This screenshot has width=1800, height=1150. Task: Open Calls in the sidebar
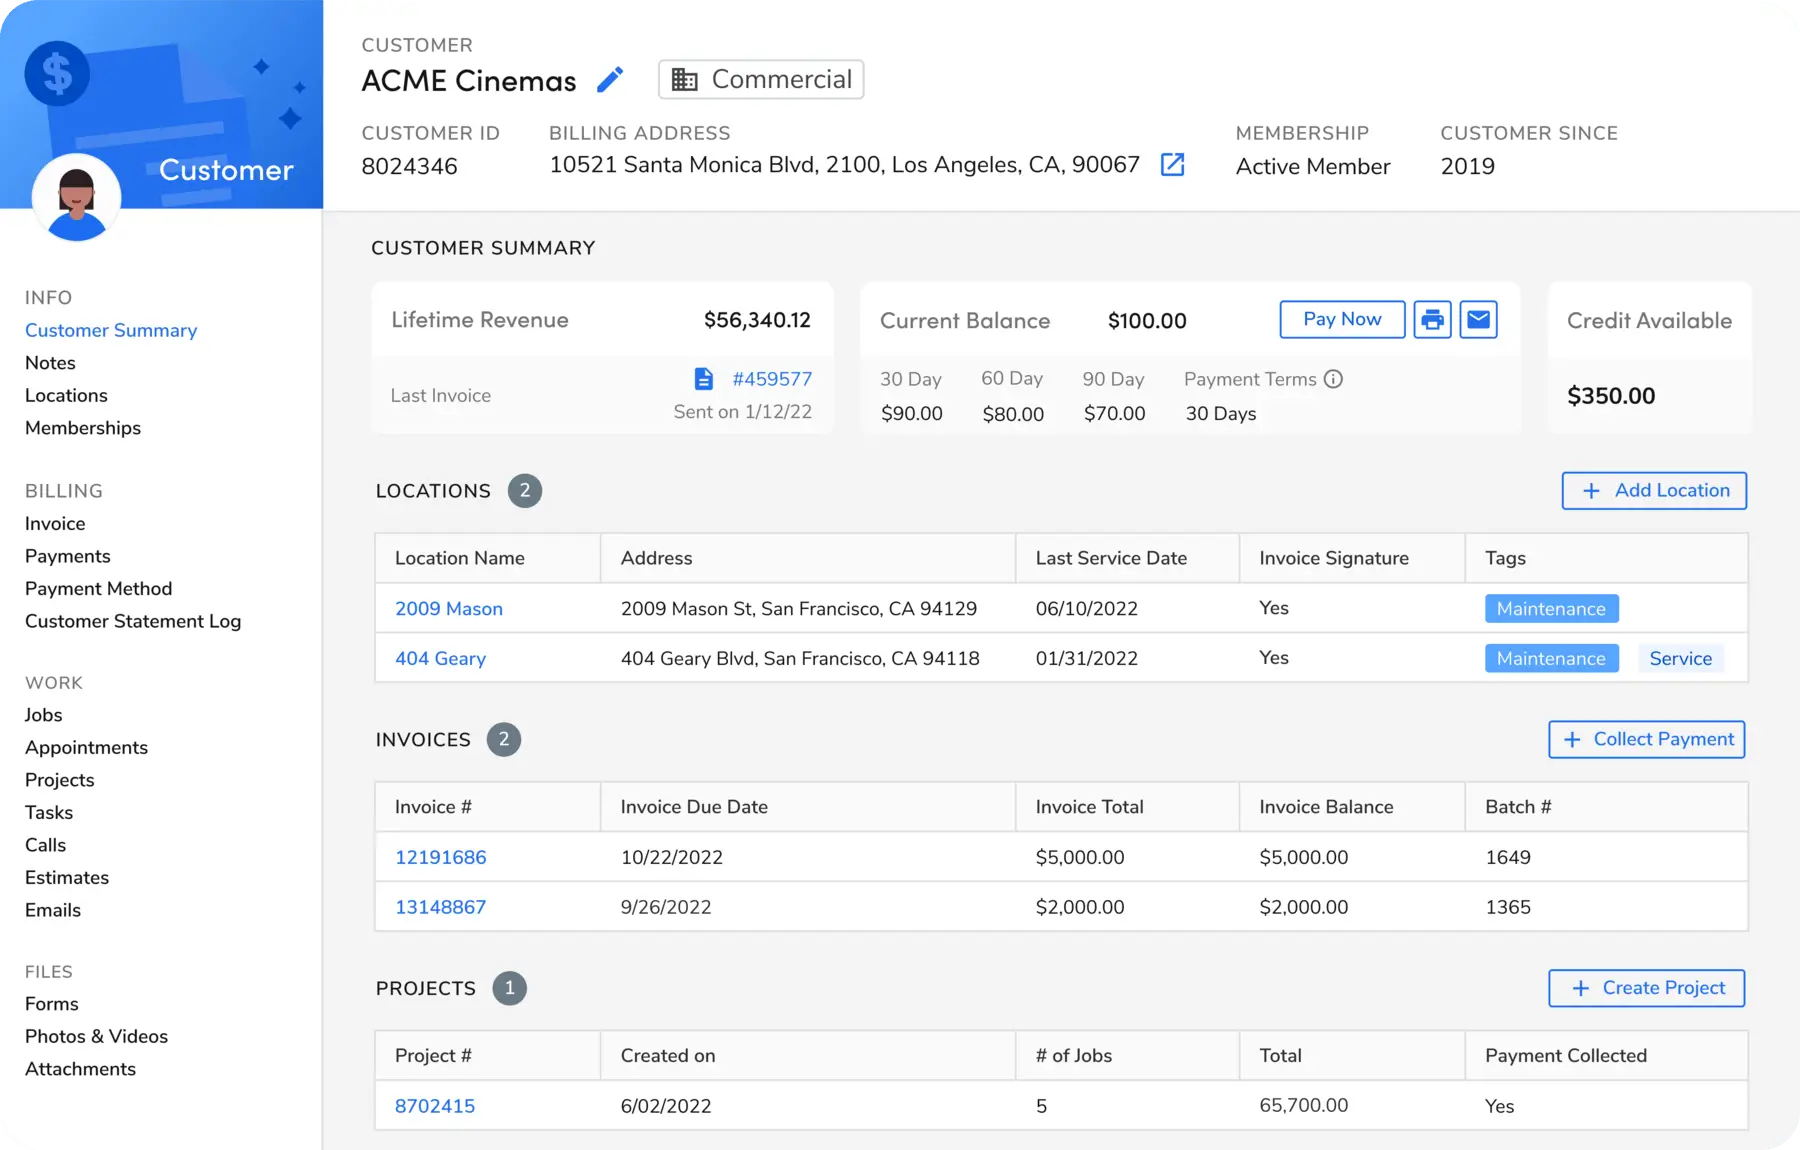(x=45, y=845)
